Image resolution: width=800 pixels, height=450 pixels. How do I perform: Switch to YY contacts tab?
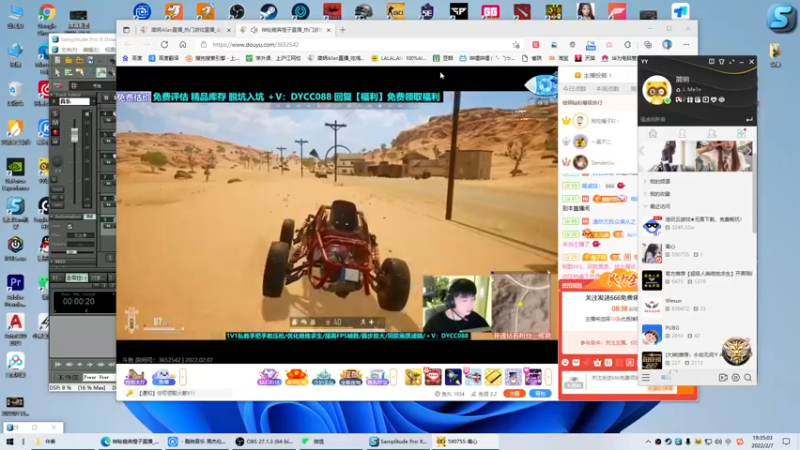pyautogui.click(x=682, y=134)
